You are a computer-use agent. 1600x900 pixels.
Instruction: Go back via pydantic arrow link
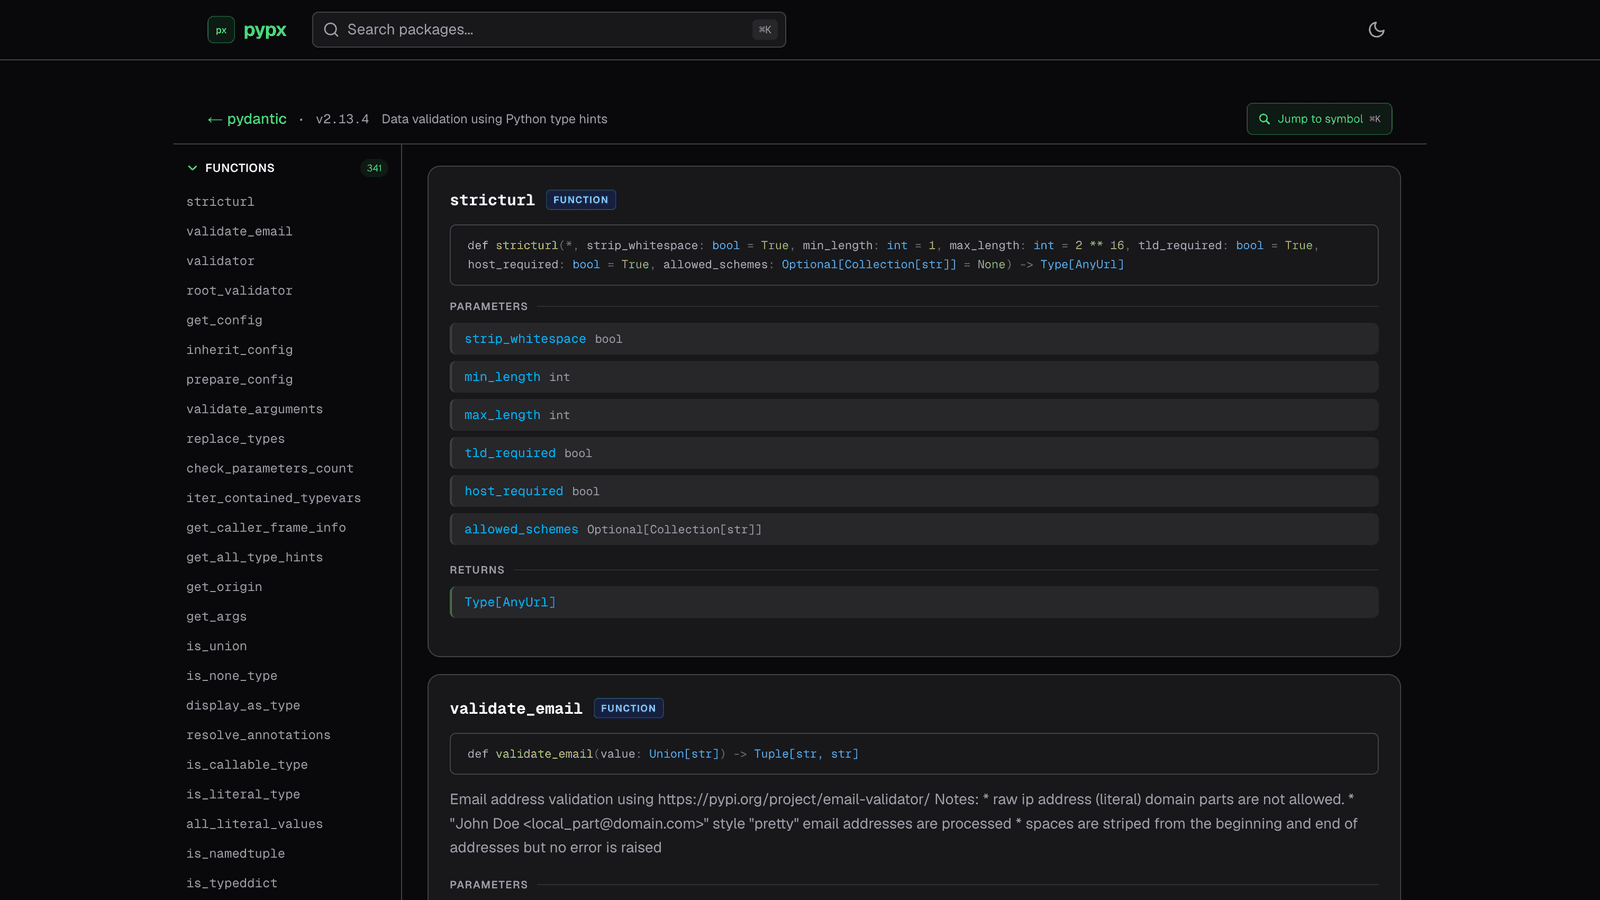coord(247,119)
